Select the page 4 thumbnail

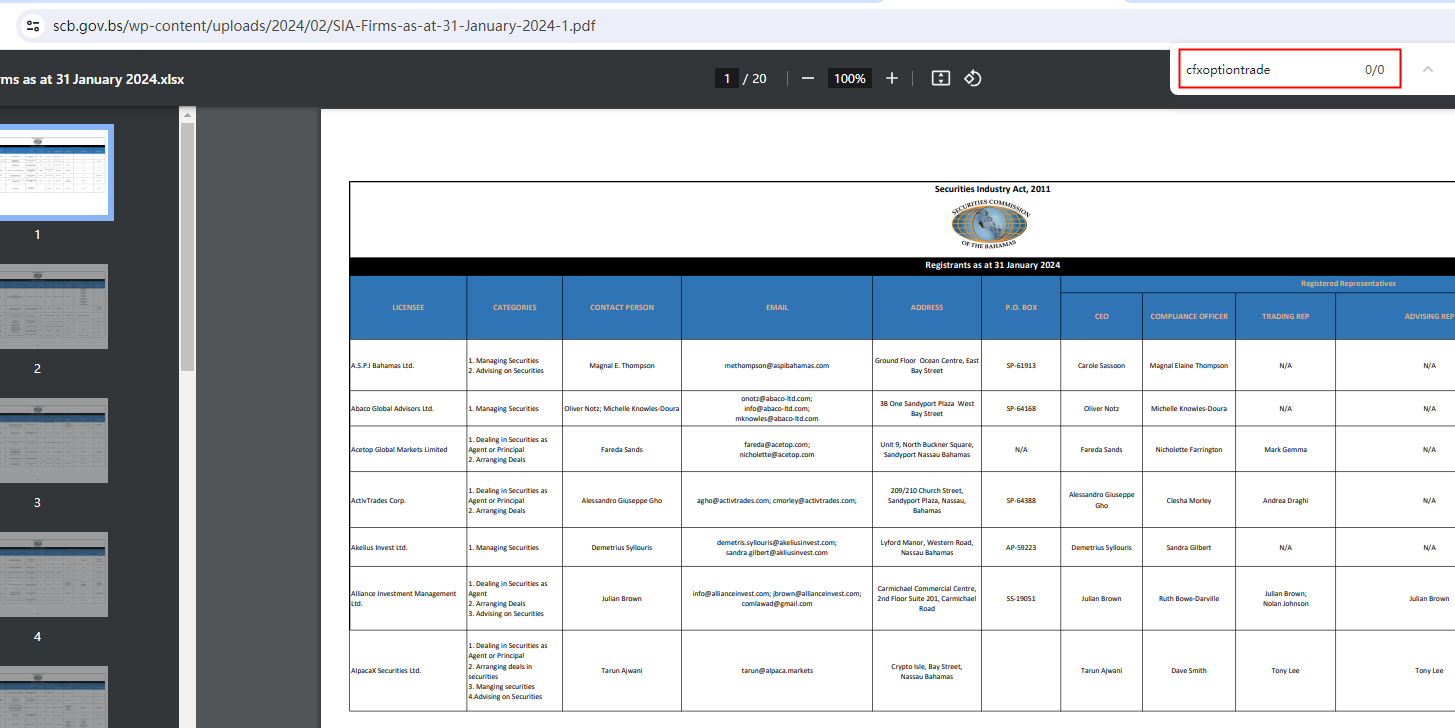55,574
